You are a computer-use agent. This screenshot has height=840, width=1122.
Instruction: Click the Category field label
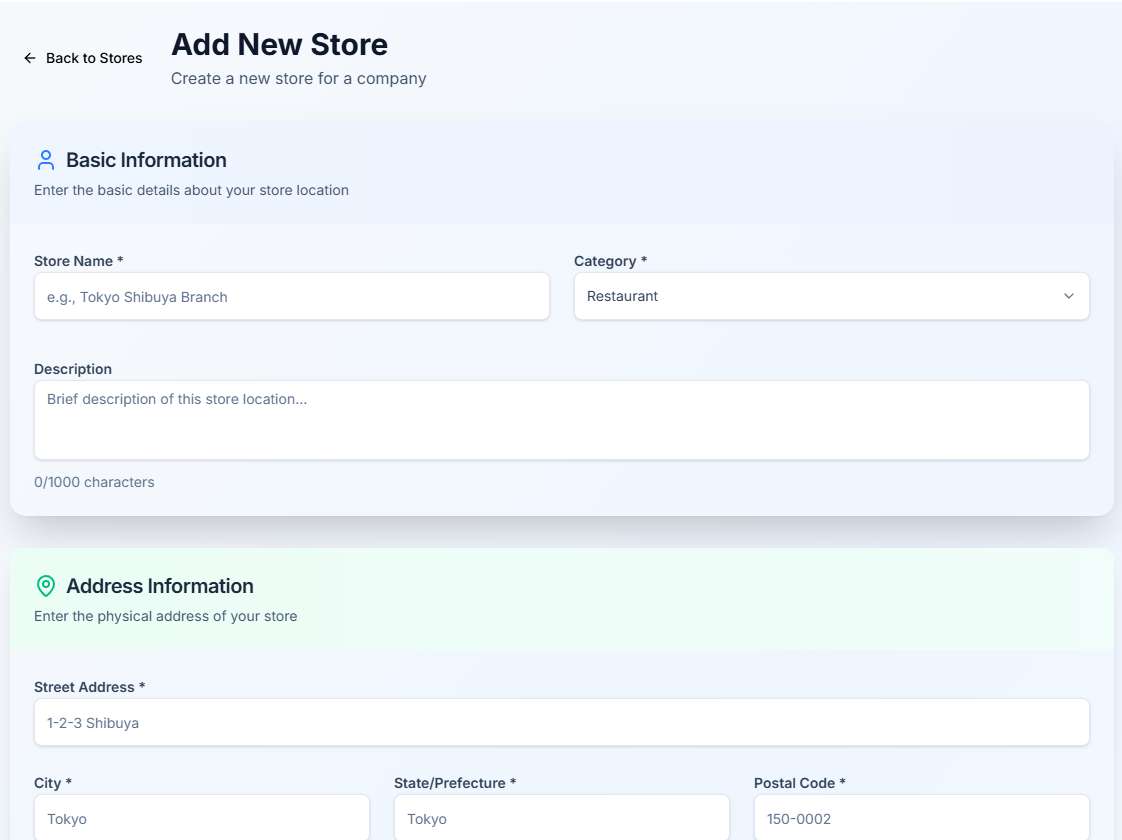610,261
